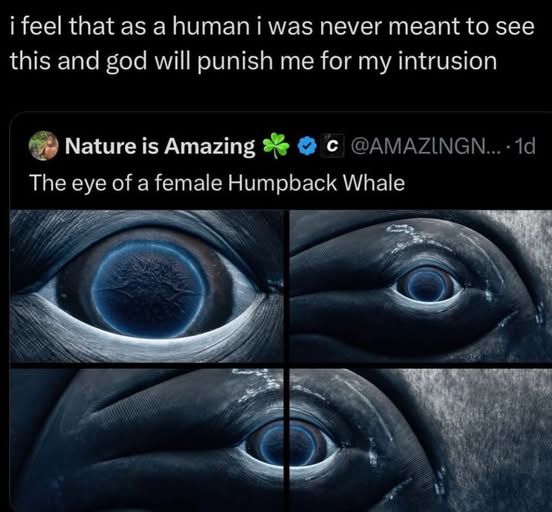The height and width of the screenshot is (512, 552).
Task: Open the Nature is Amazing profile avatar
Action: (43, 146)
